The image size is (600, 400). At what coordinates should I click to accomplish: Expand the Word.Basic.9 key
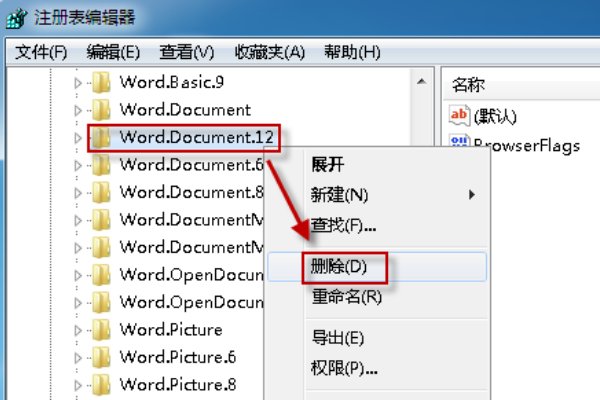point(78,83)
